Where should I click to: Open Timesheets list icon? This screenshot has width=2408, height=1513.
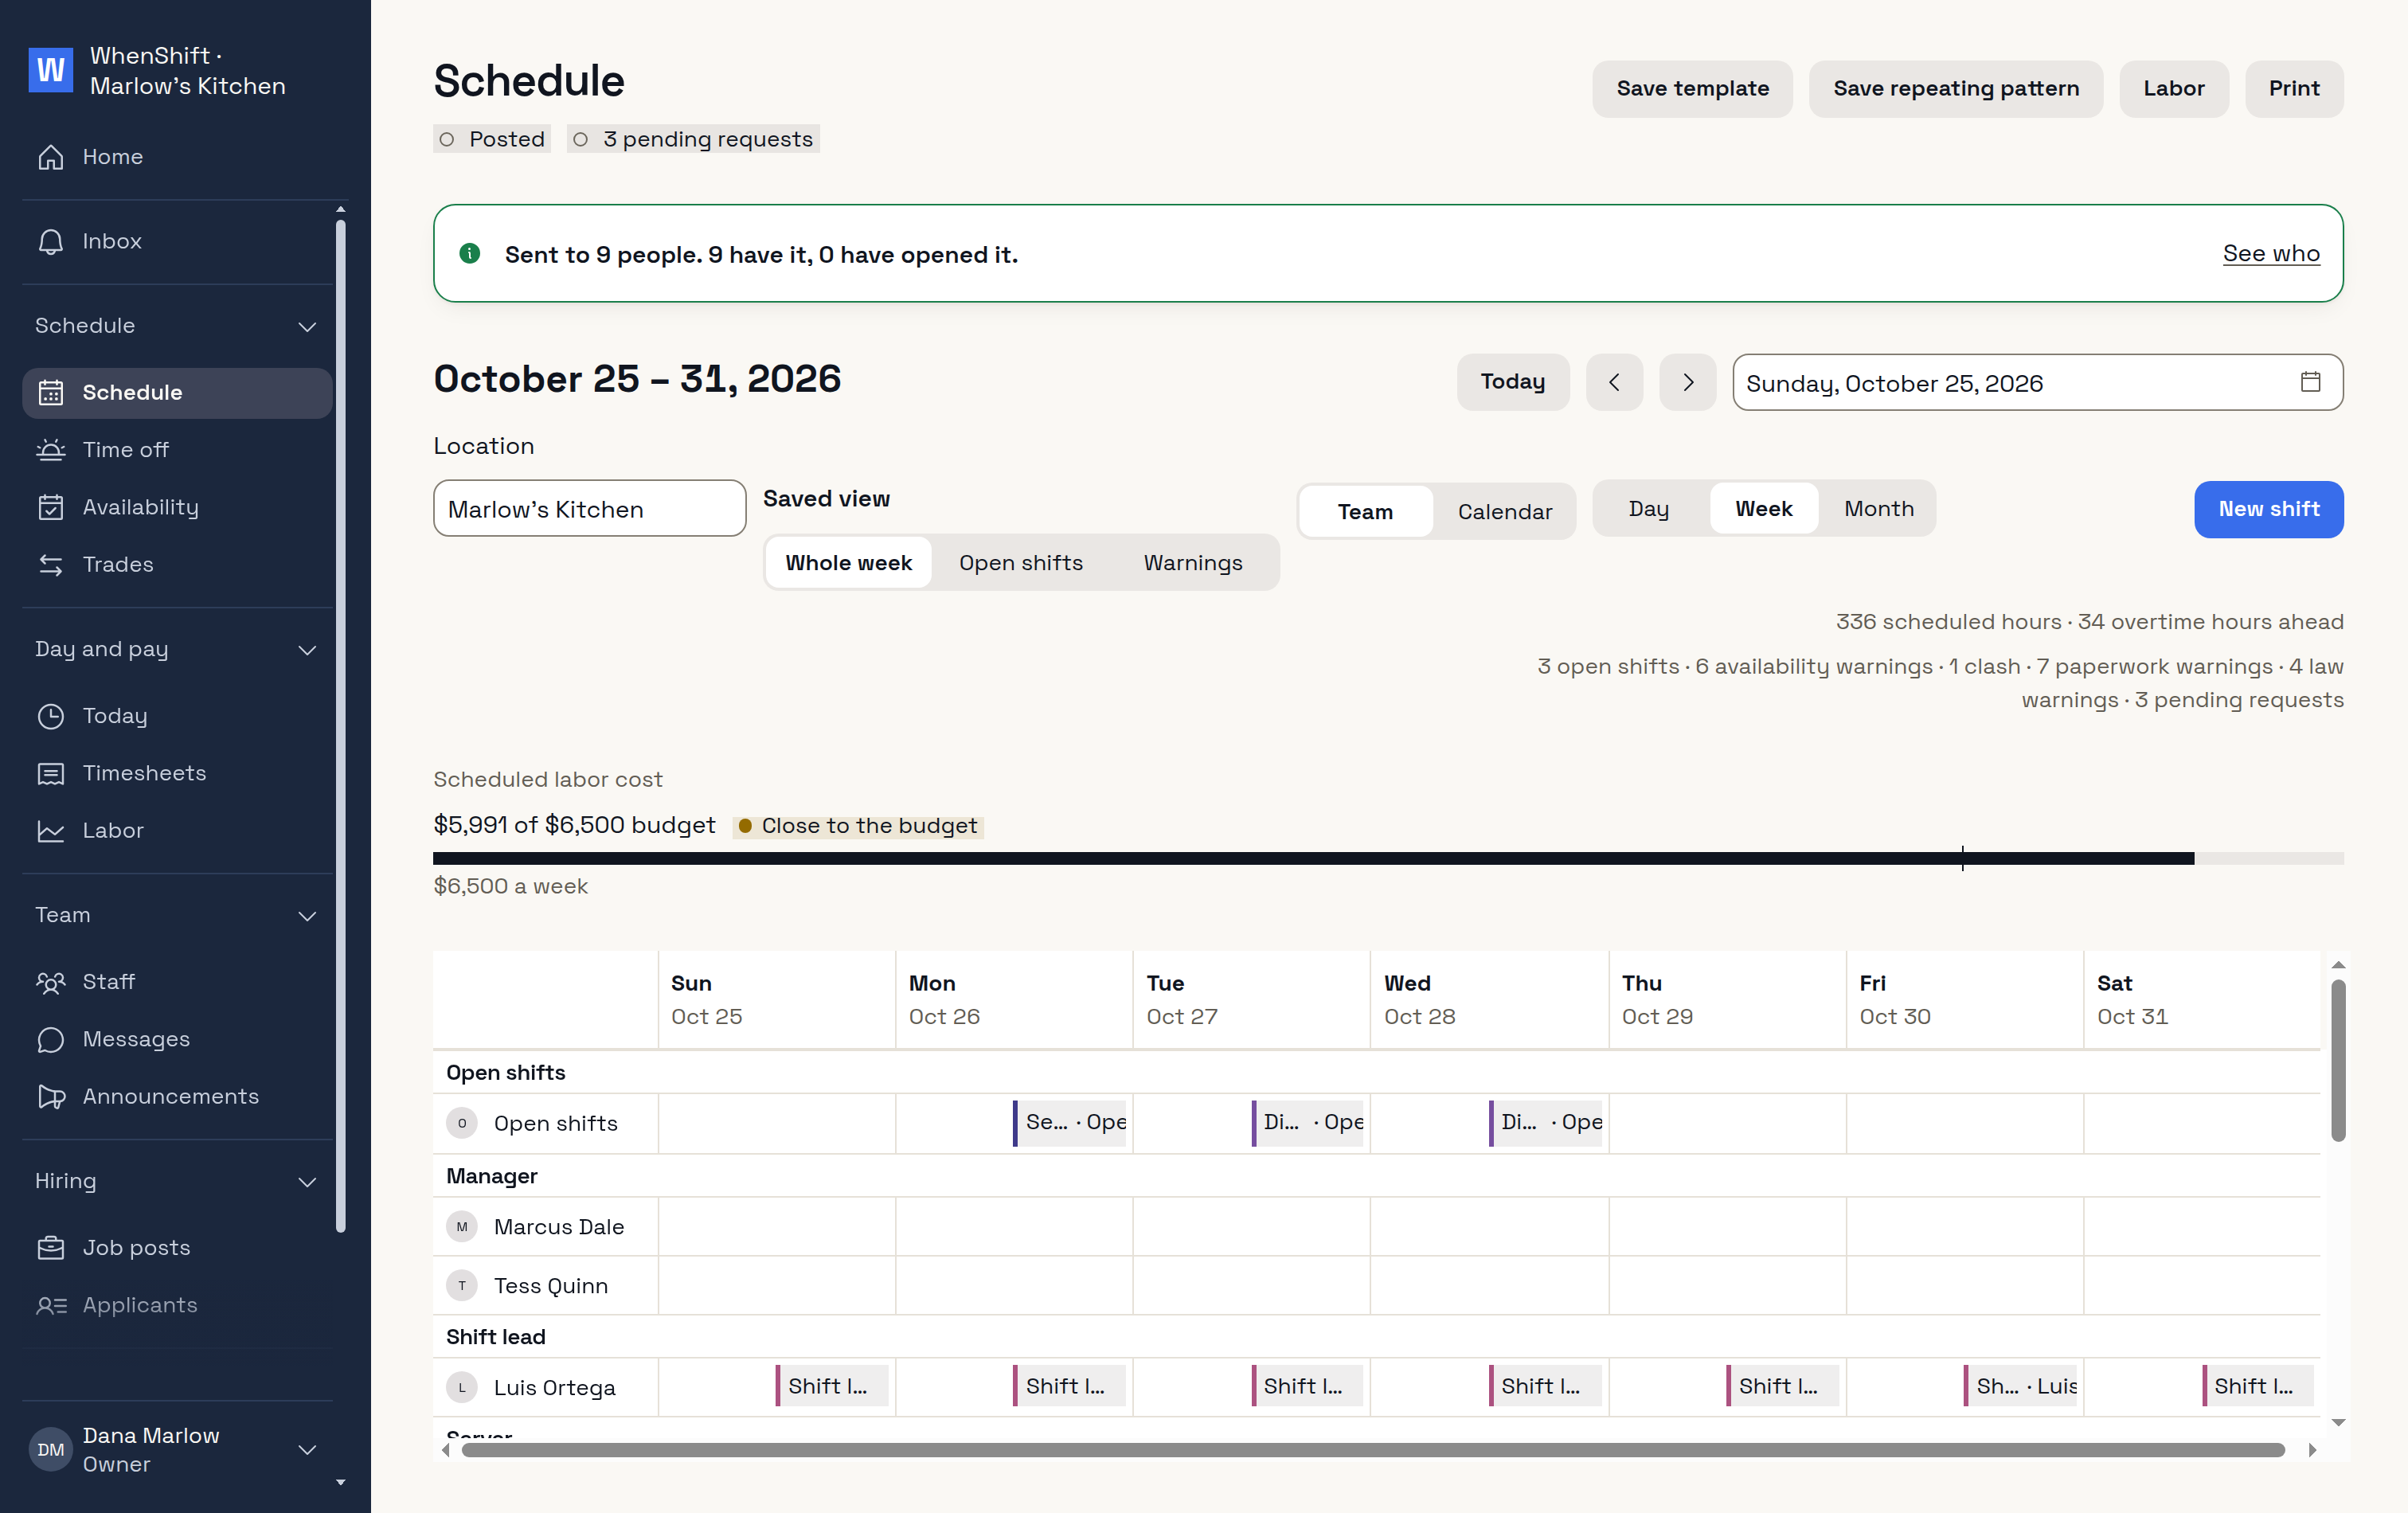click(x=51, y=773)
